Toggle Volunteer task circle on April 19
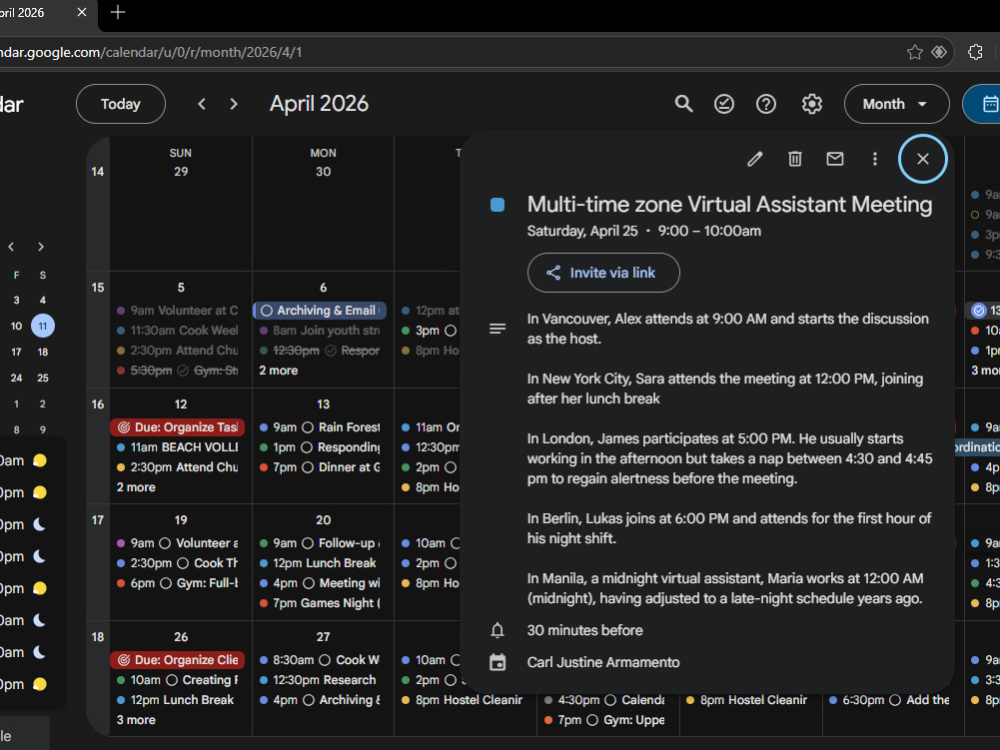1000x750 pixels. click(x=165, y=543)
